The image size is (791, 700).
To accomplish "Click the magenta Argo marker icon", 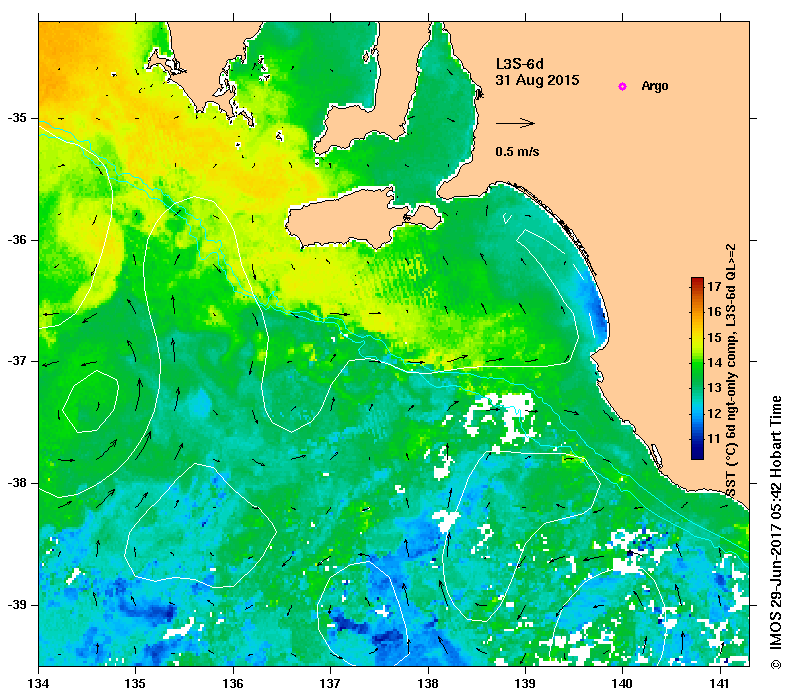I will [623, 87].
